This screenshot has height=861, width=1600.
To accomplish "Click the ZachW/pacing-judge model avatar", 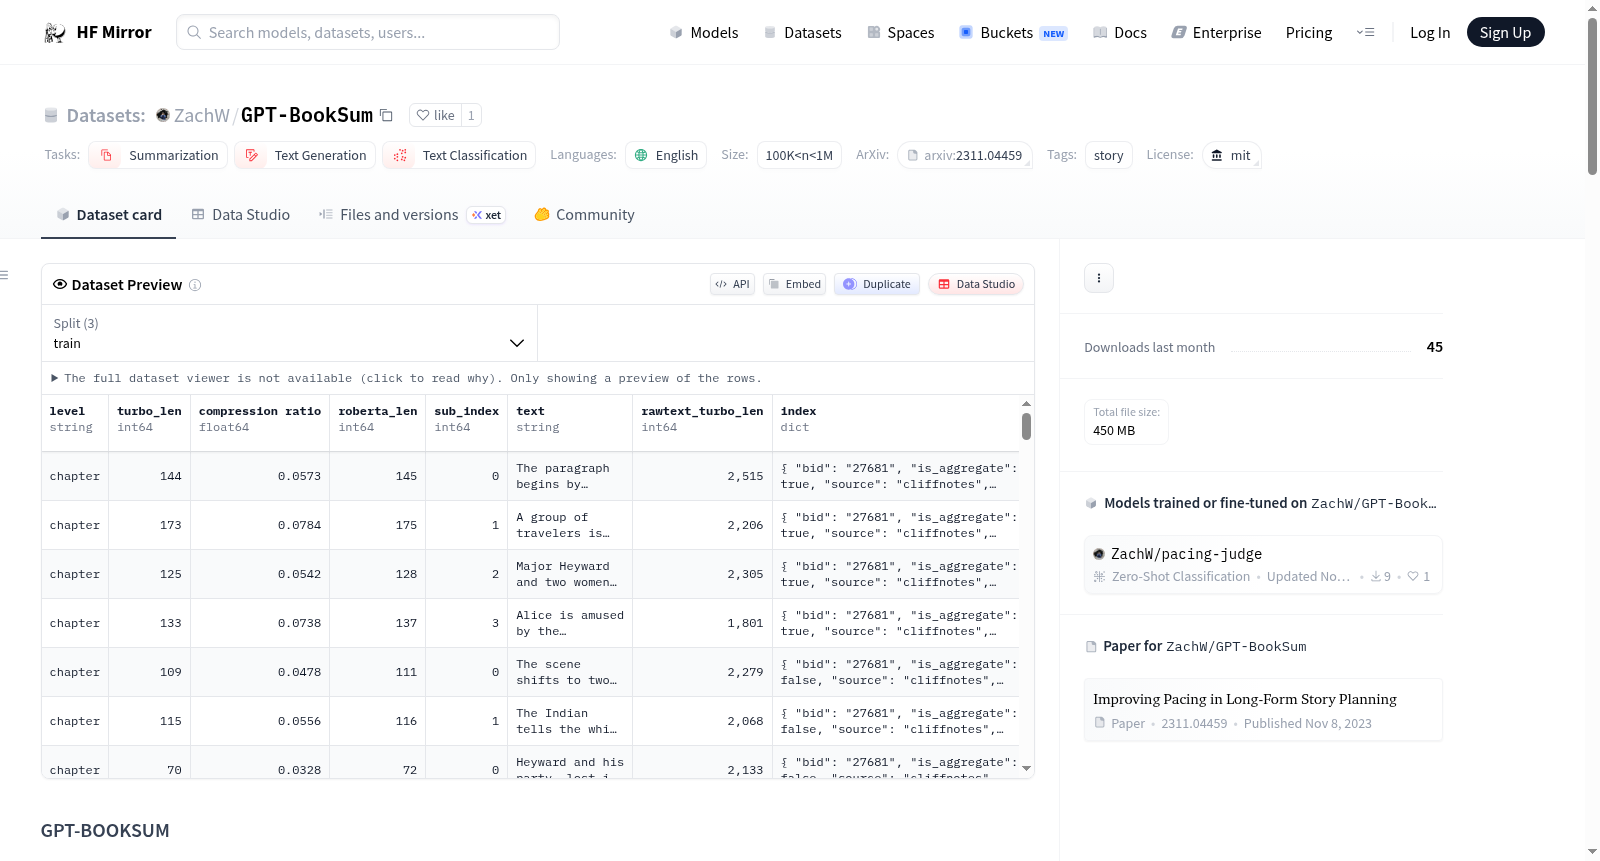I will pos(1099,554).
